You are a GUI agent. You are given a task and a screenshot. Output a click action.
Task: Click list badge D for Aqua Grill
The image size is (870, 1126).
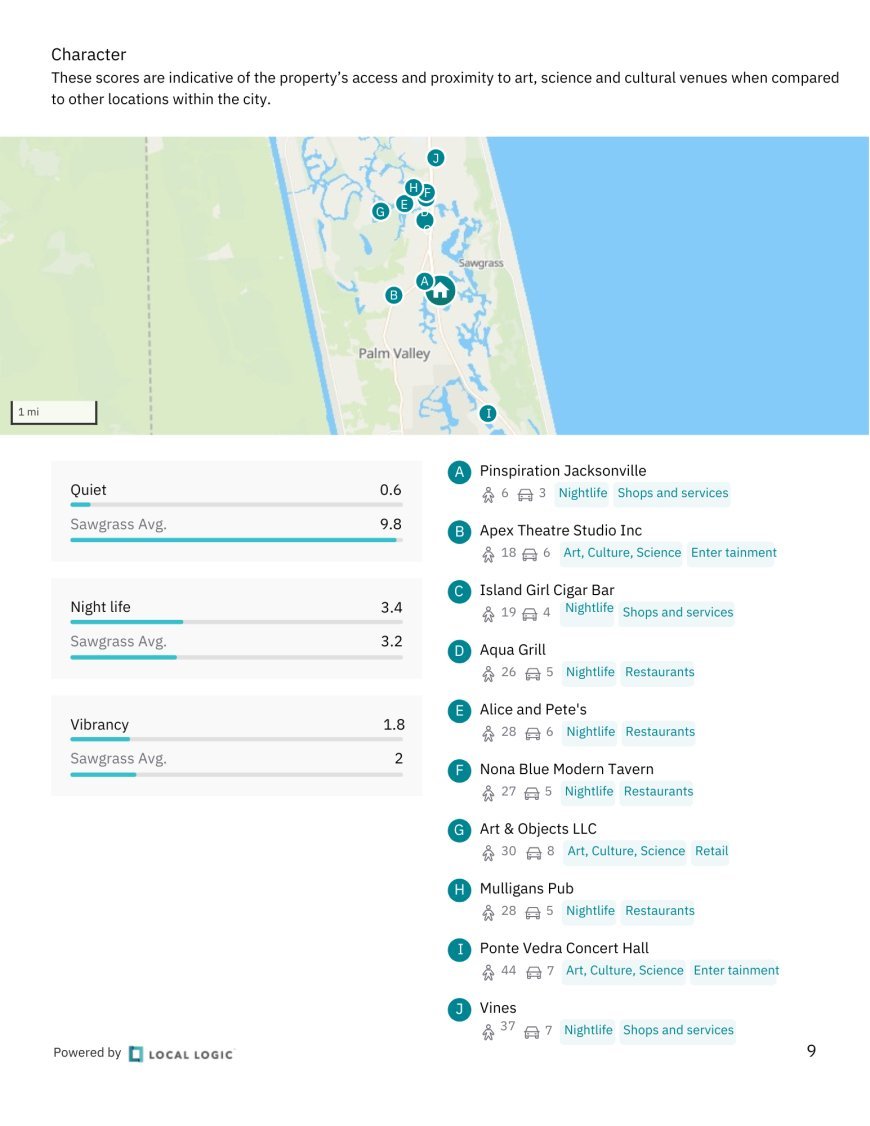(459, 651)
